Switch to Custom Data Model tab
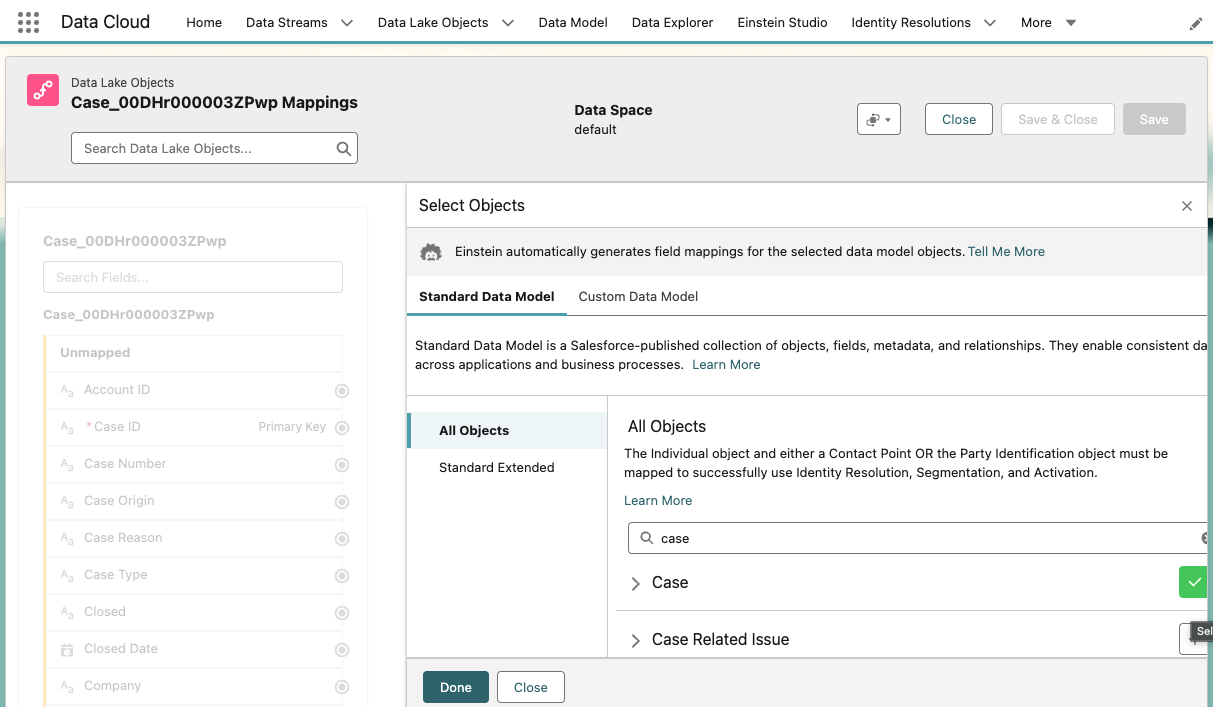Screen dimensions: 1213x707 tap(638, 296)
